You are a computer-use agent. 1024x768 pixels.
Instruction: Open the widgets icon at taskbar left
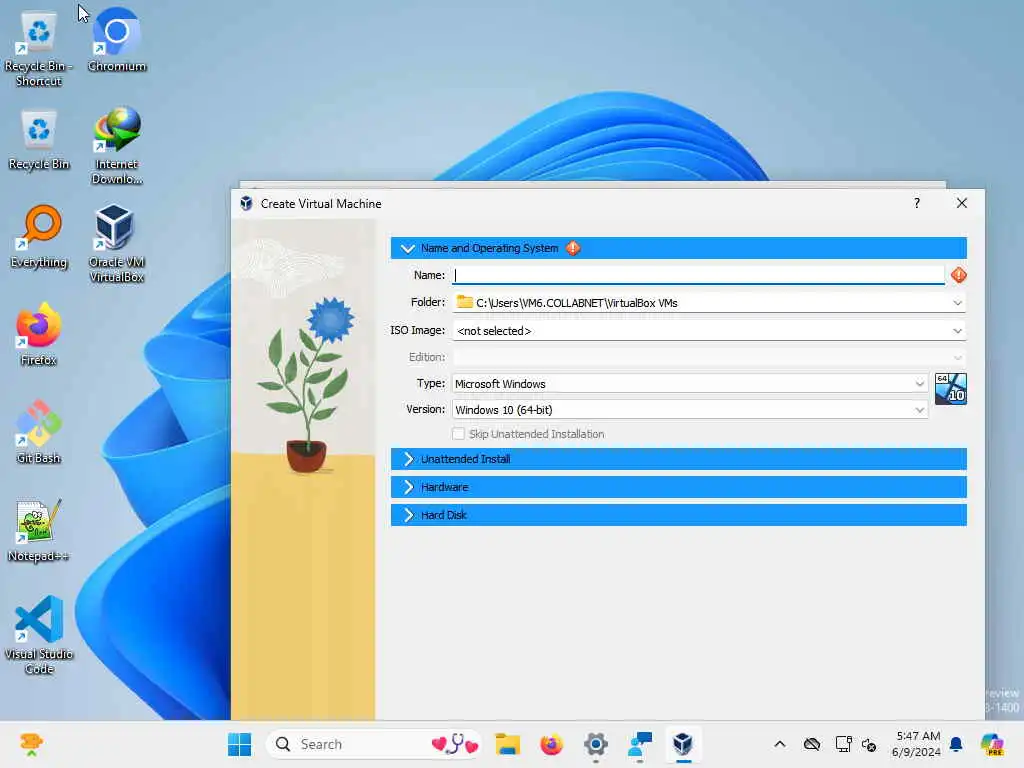31,744
